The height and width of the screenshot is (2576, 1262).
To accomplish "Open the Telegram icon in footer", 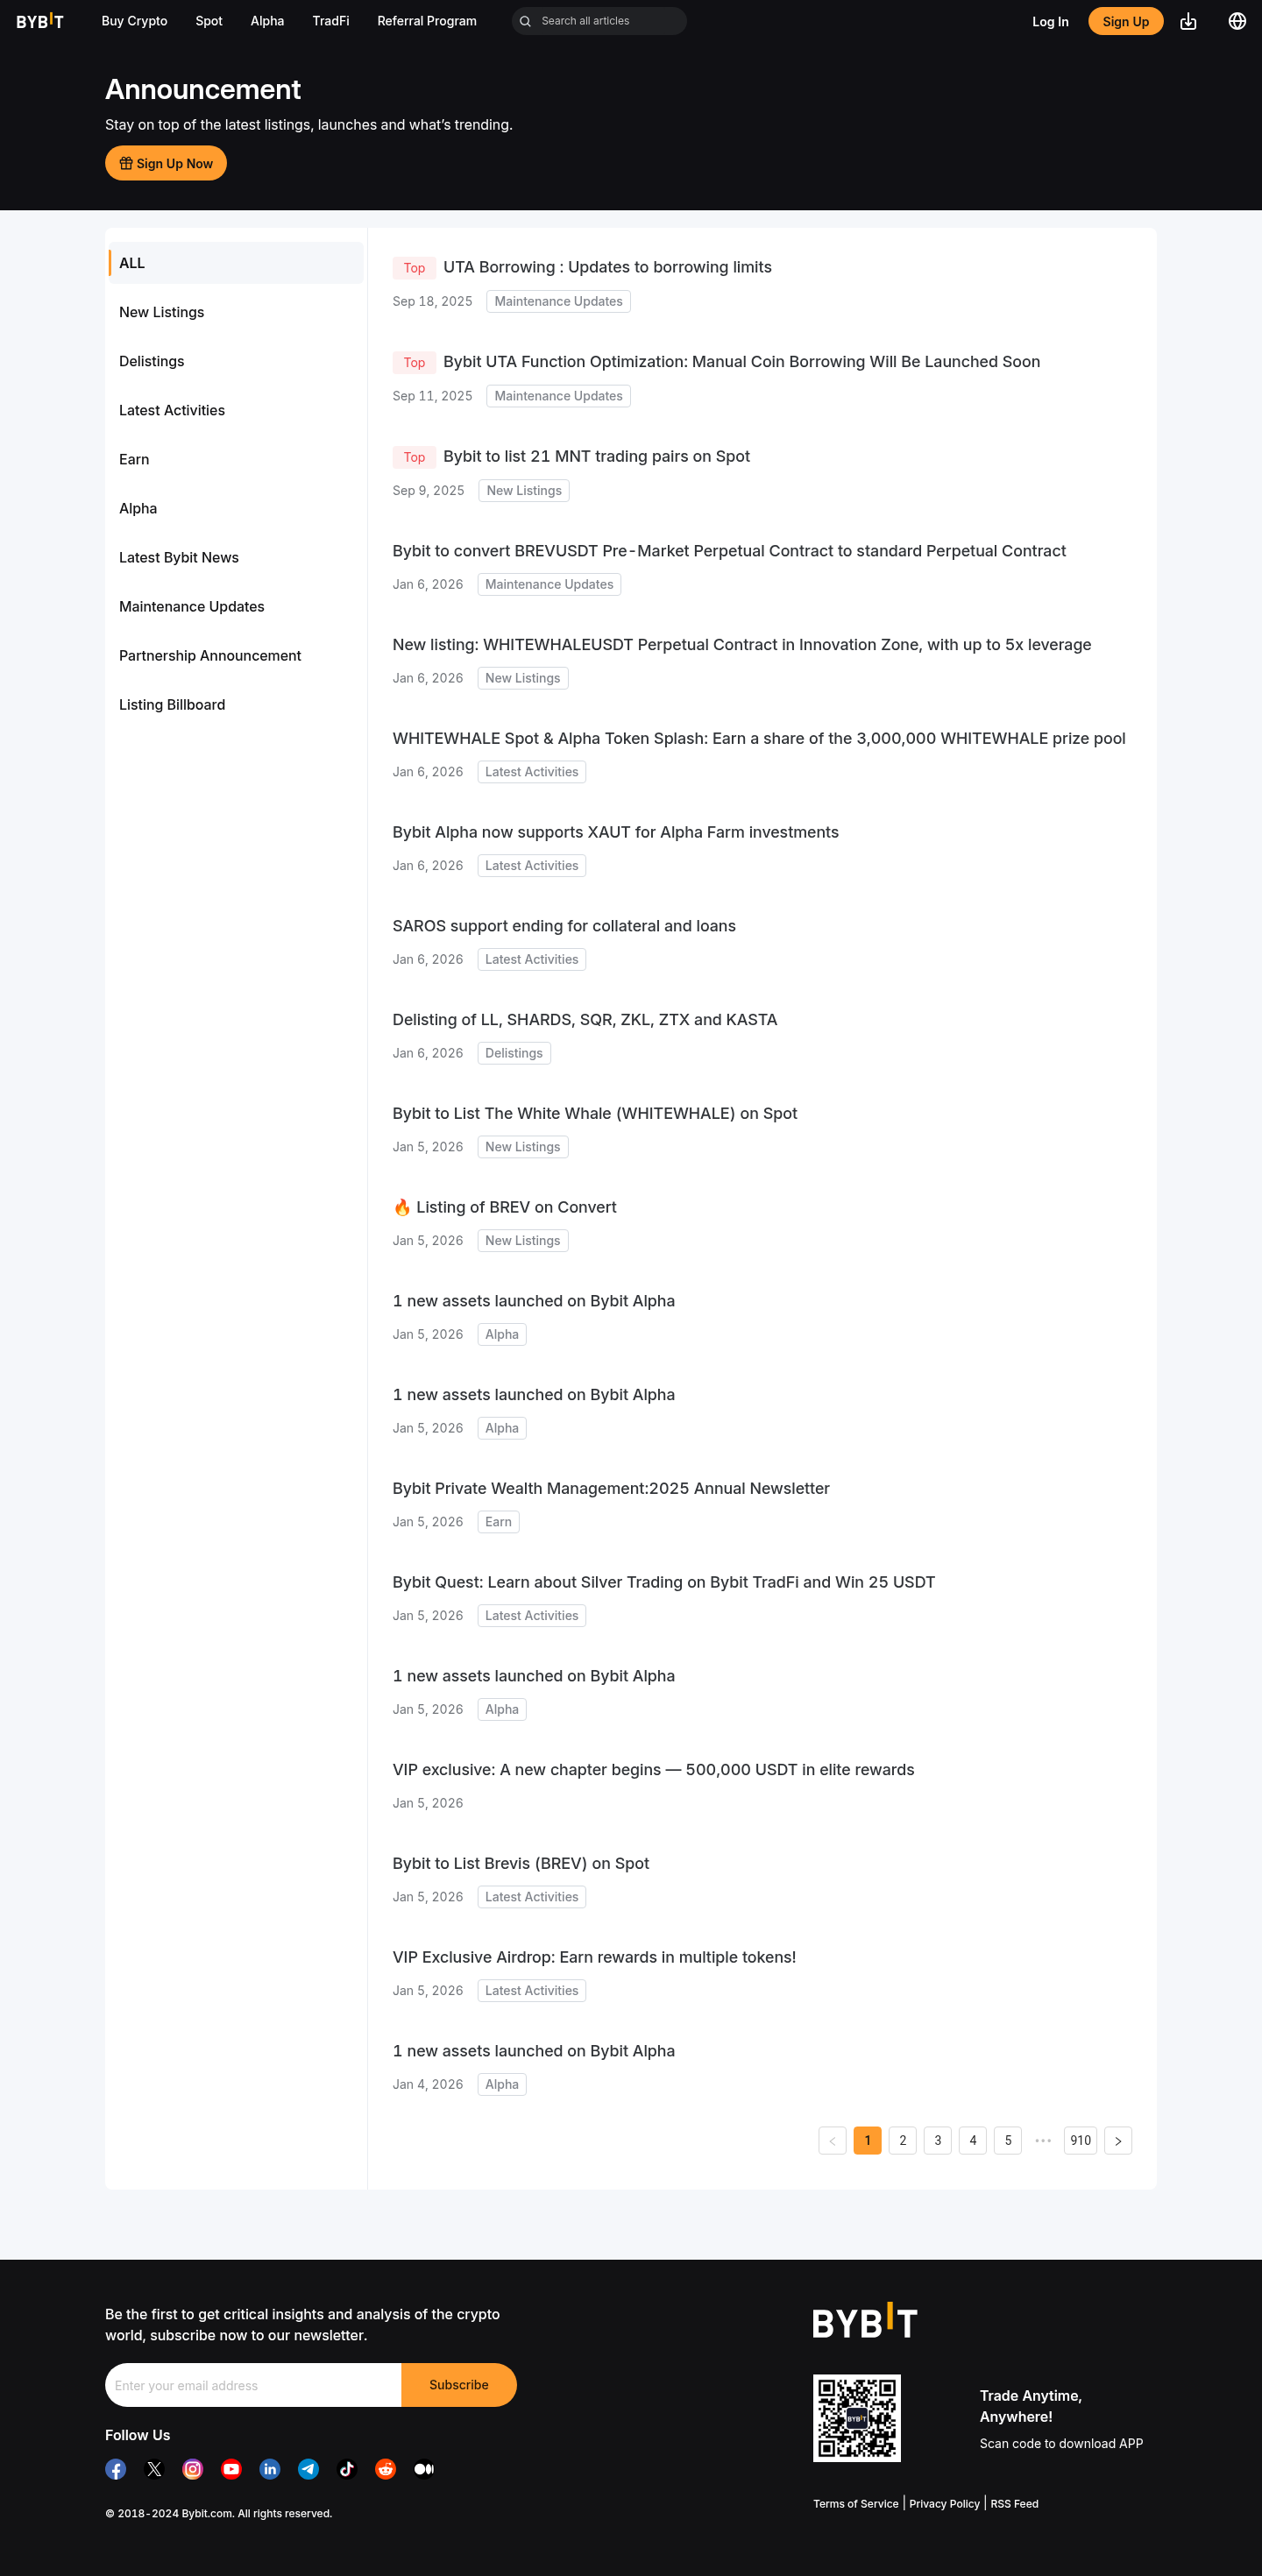I will tap(308, 2469).
